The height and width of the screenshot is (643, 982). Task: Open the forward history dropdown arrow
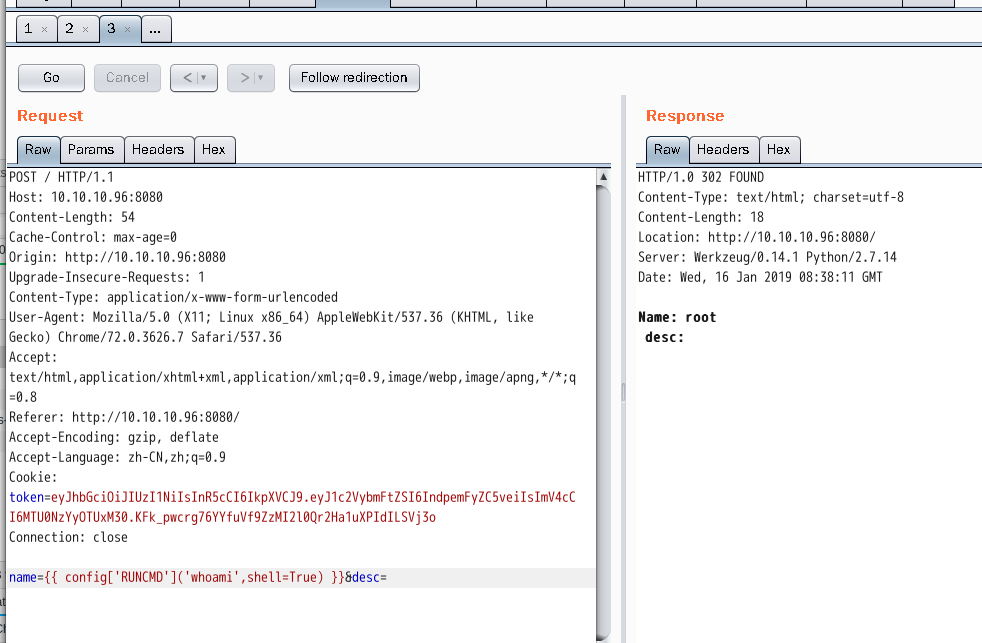coord(261,78)
